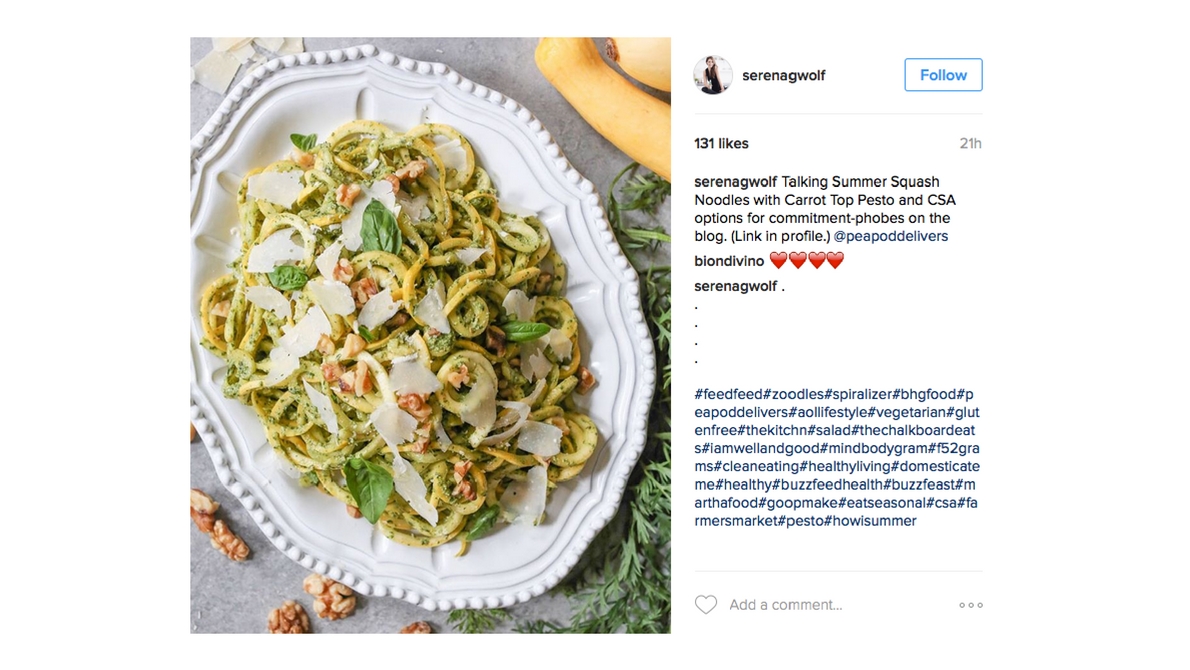1190x670 pixels.
Task: Open the #pesto hashtag
Action: click(x=800, y=521)
